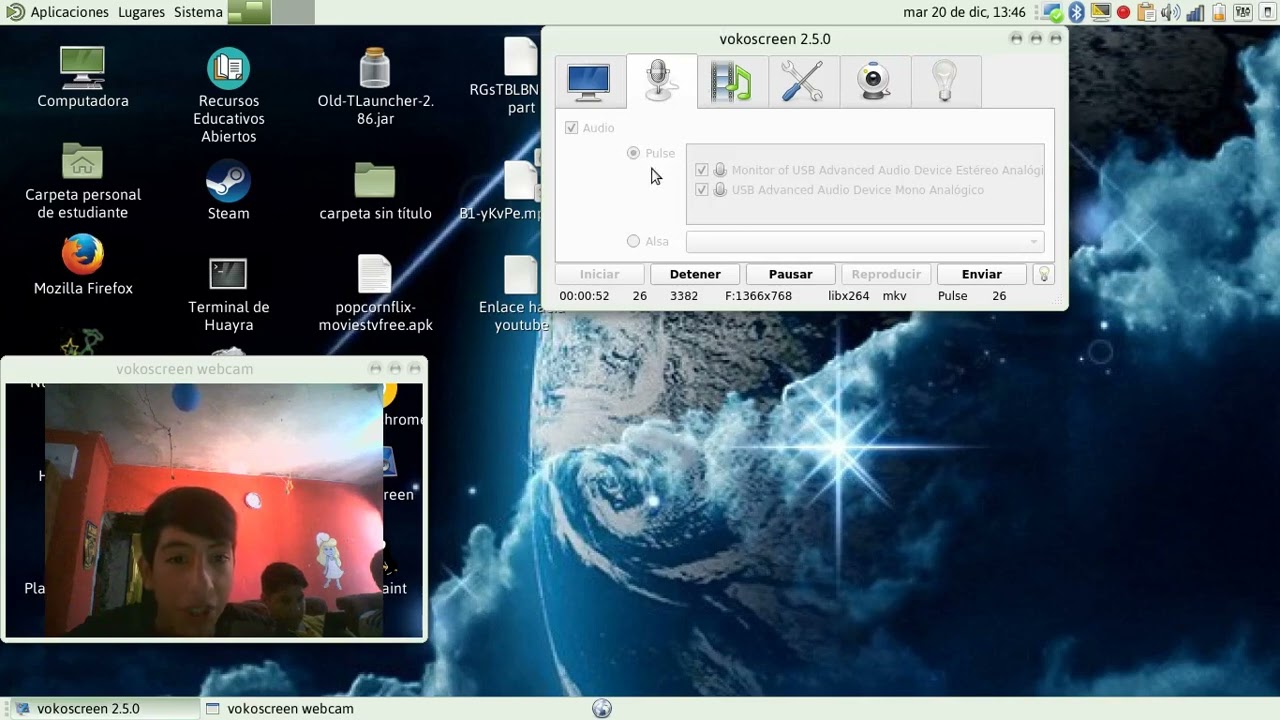Open the tools settings tab with wrench

[802, 81]
